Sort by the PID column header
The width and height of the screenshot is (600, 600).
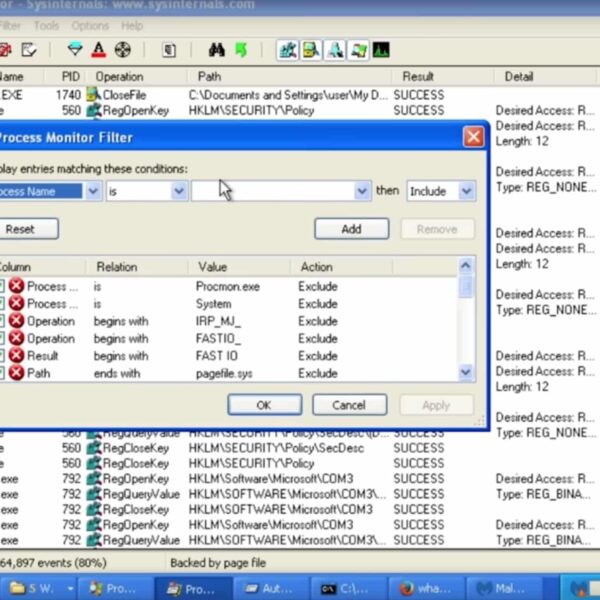coord(66,77)
